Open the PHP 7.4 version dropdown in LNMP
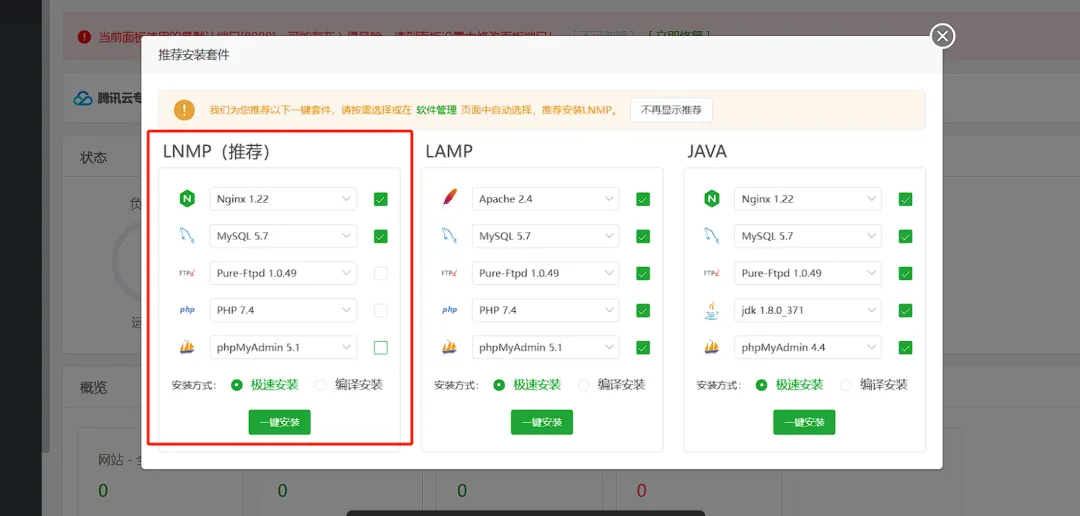 283,311
